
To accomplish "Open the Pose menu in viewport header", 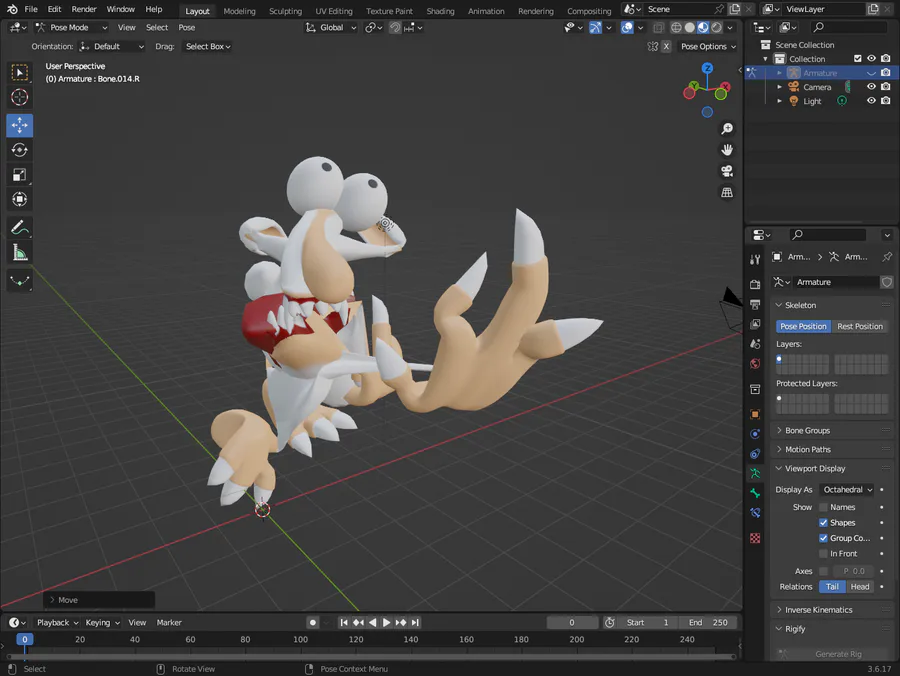I will (x=187, y=28).
